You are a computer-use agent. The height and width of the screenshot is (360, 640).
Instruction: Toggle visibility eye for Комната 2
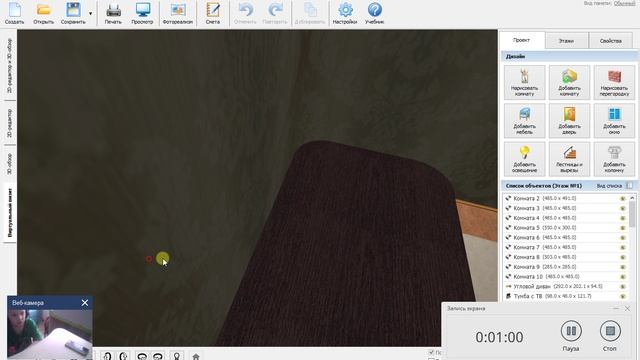623,198
